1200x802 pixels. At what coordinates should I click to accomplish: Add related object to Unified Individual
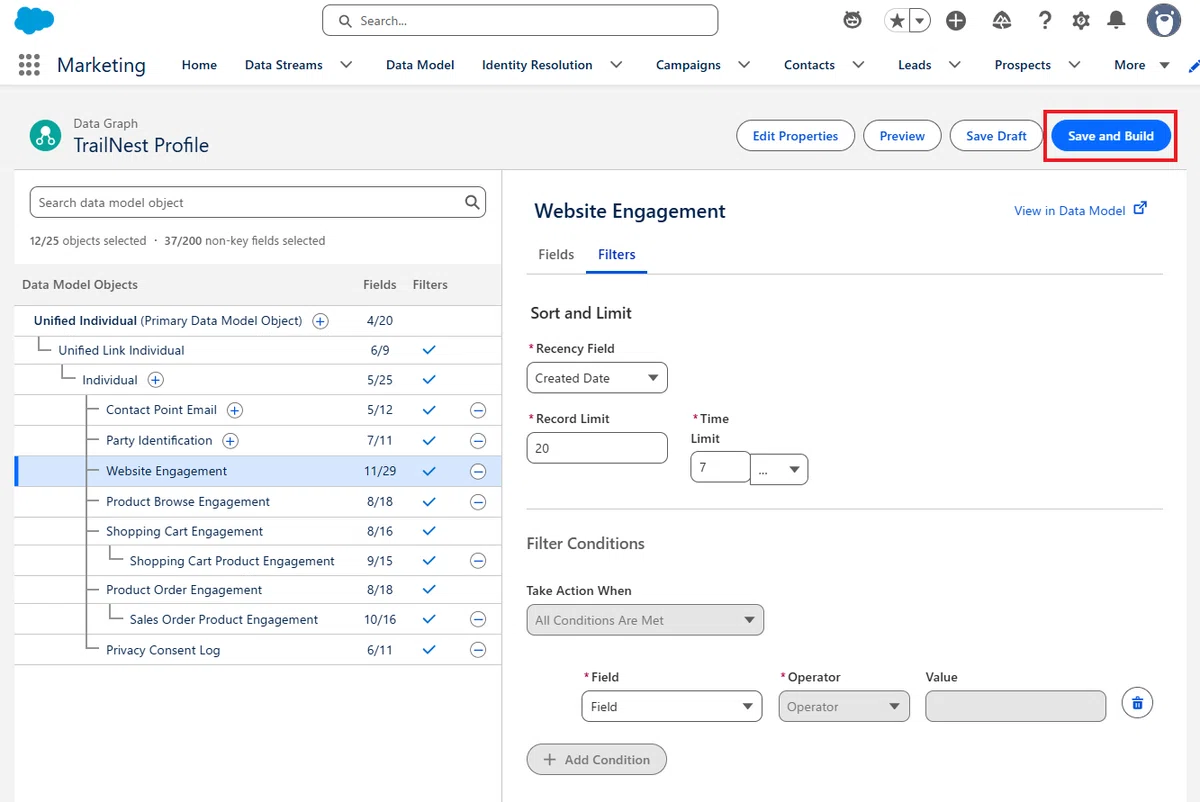[x=320, y=321]
